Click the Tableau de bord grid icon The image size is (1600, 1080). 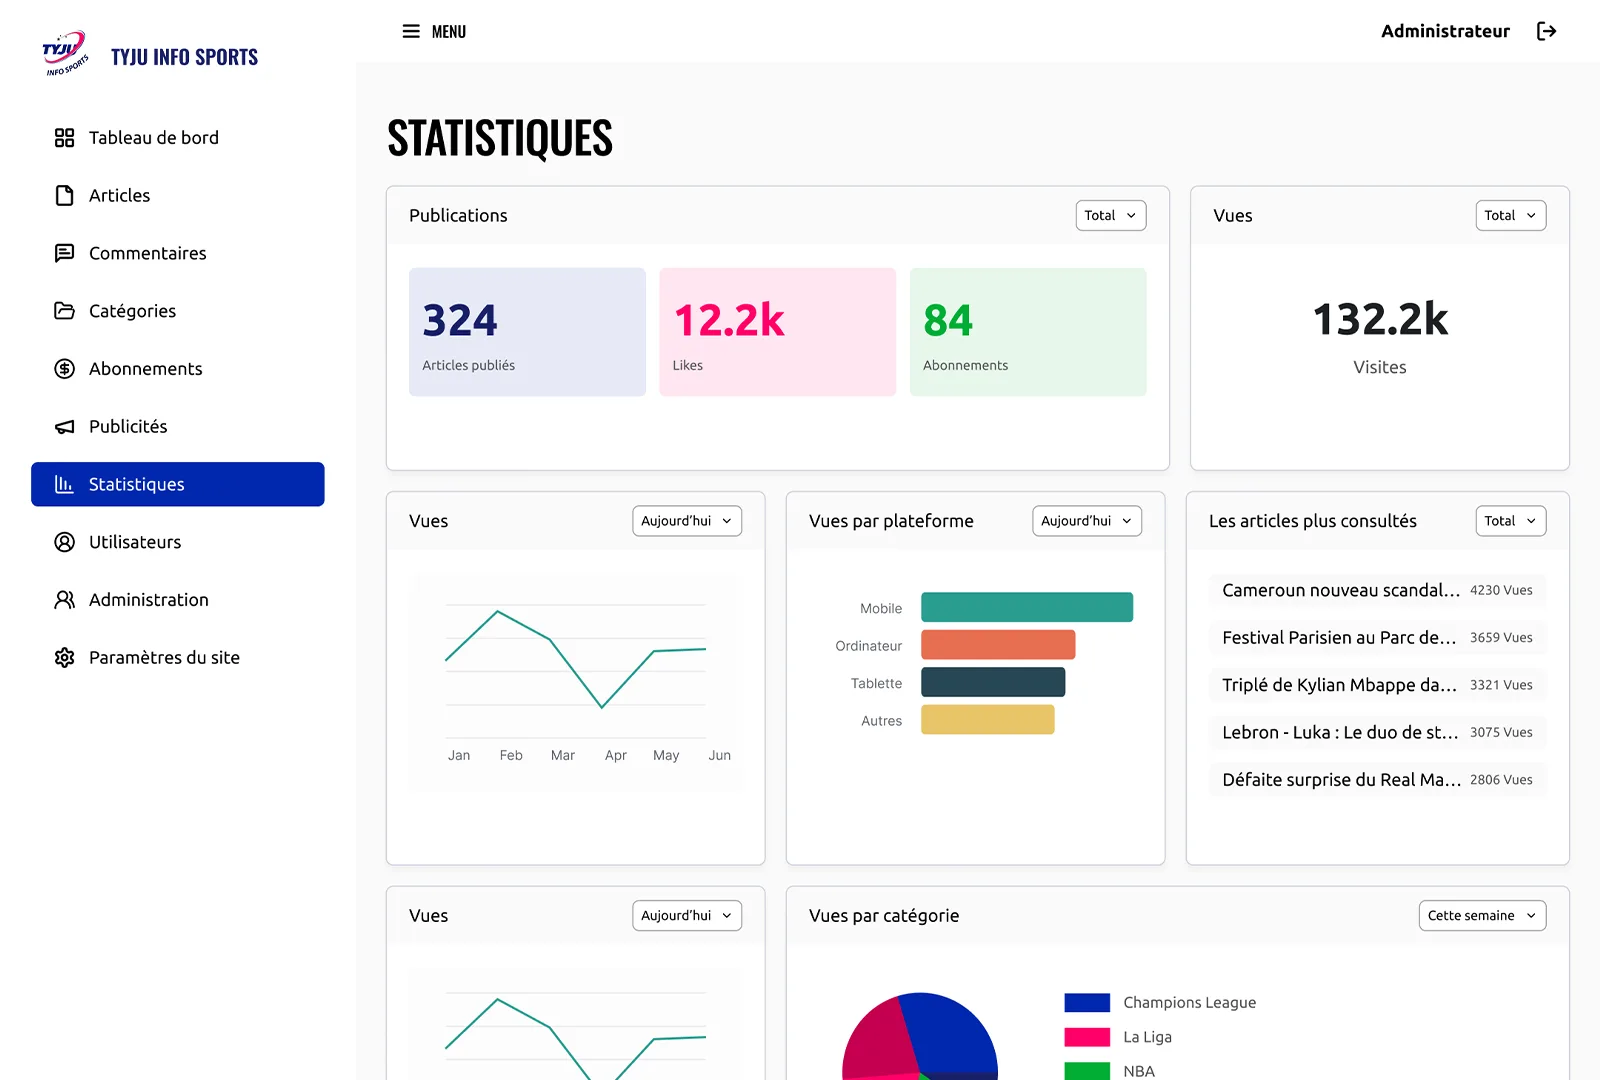point(64,138)
